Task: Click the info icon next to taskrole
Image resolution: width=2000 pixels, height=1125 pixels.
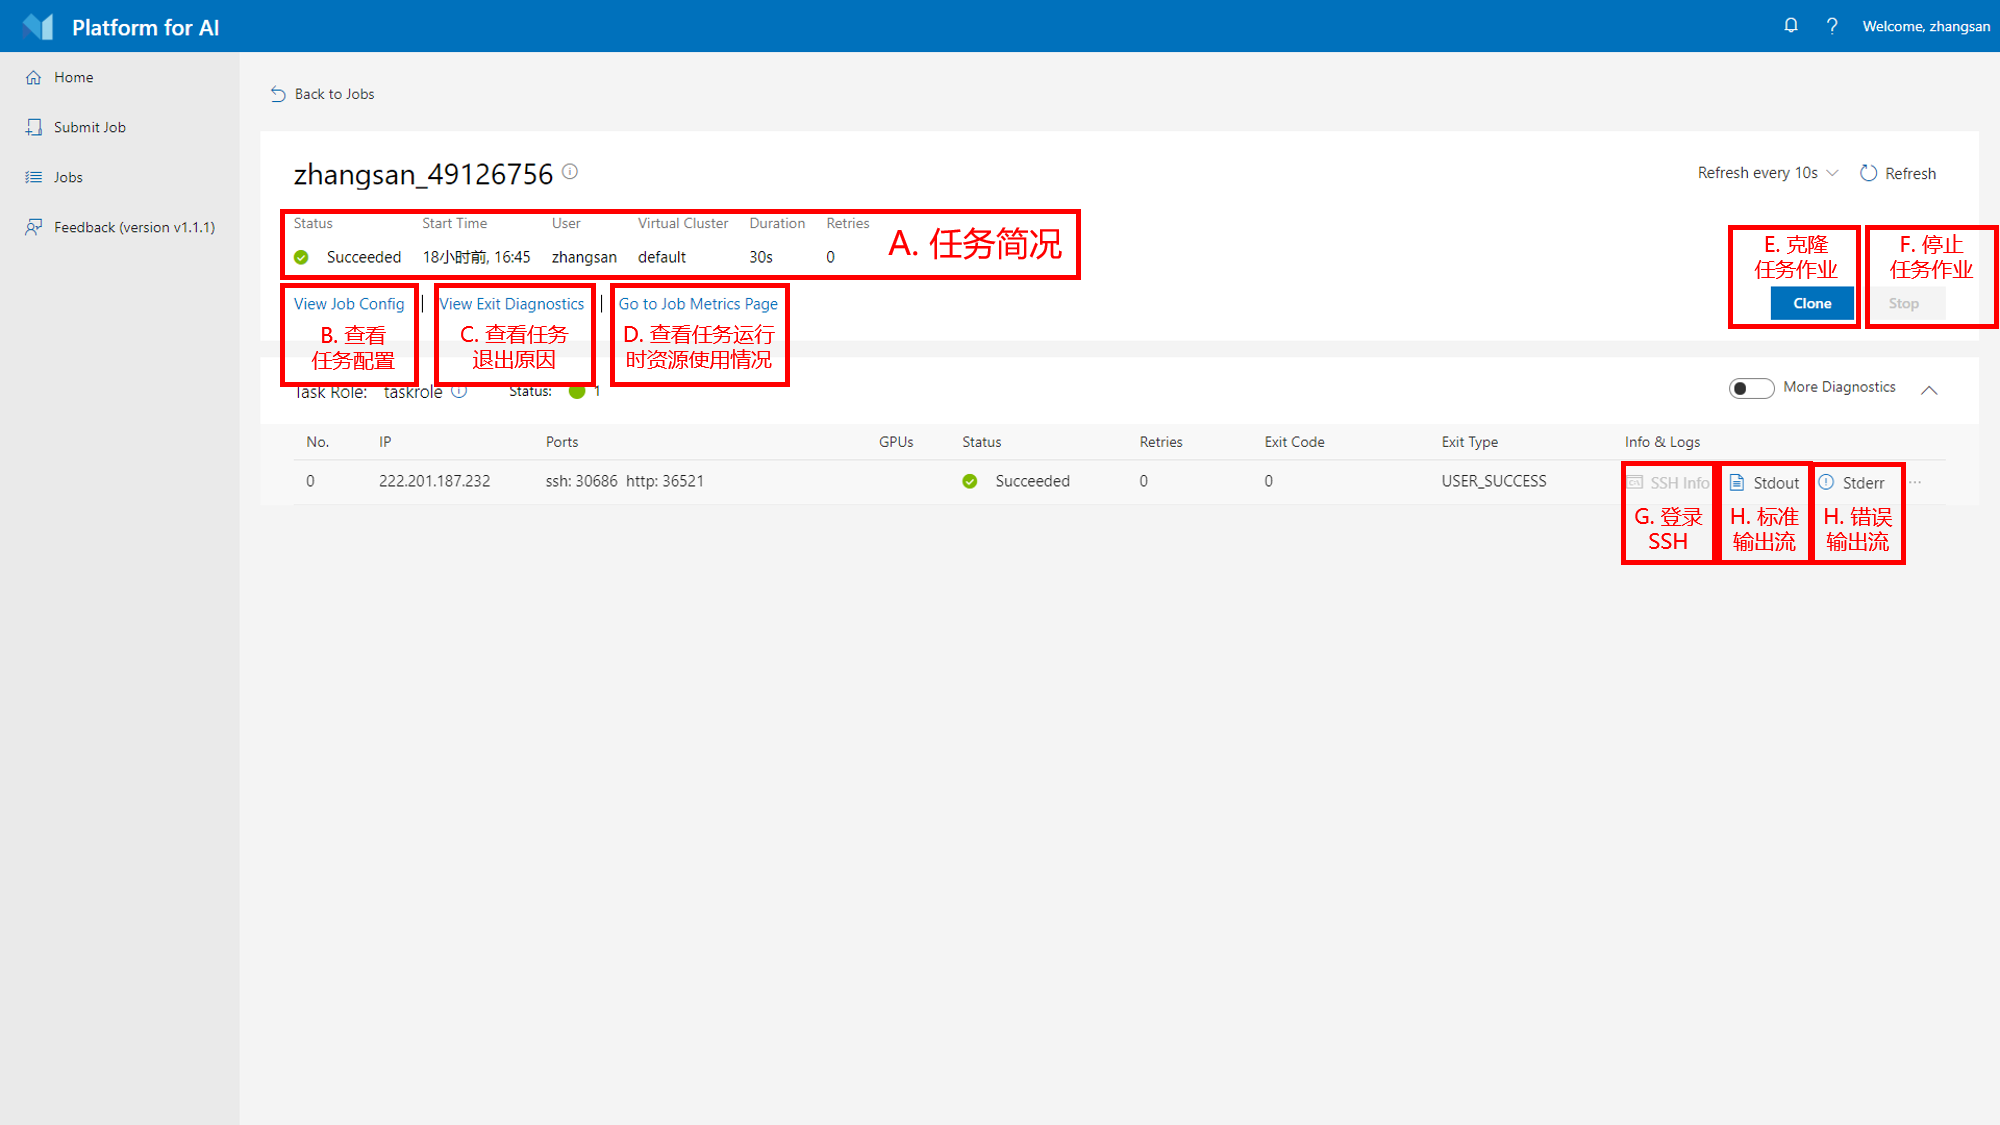Action: pos(459,391)
